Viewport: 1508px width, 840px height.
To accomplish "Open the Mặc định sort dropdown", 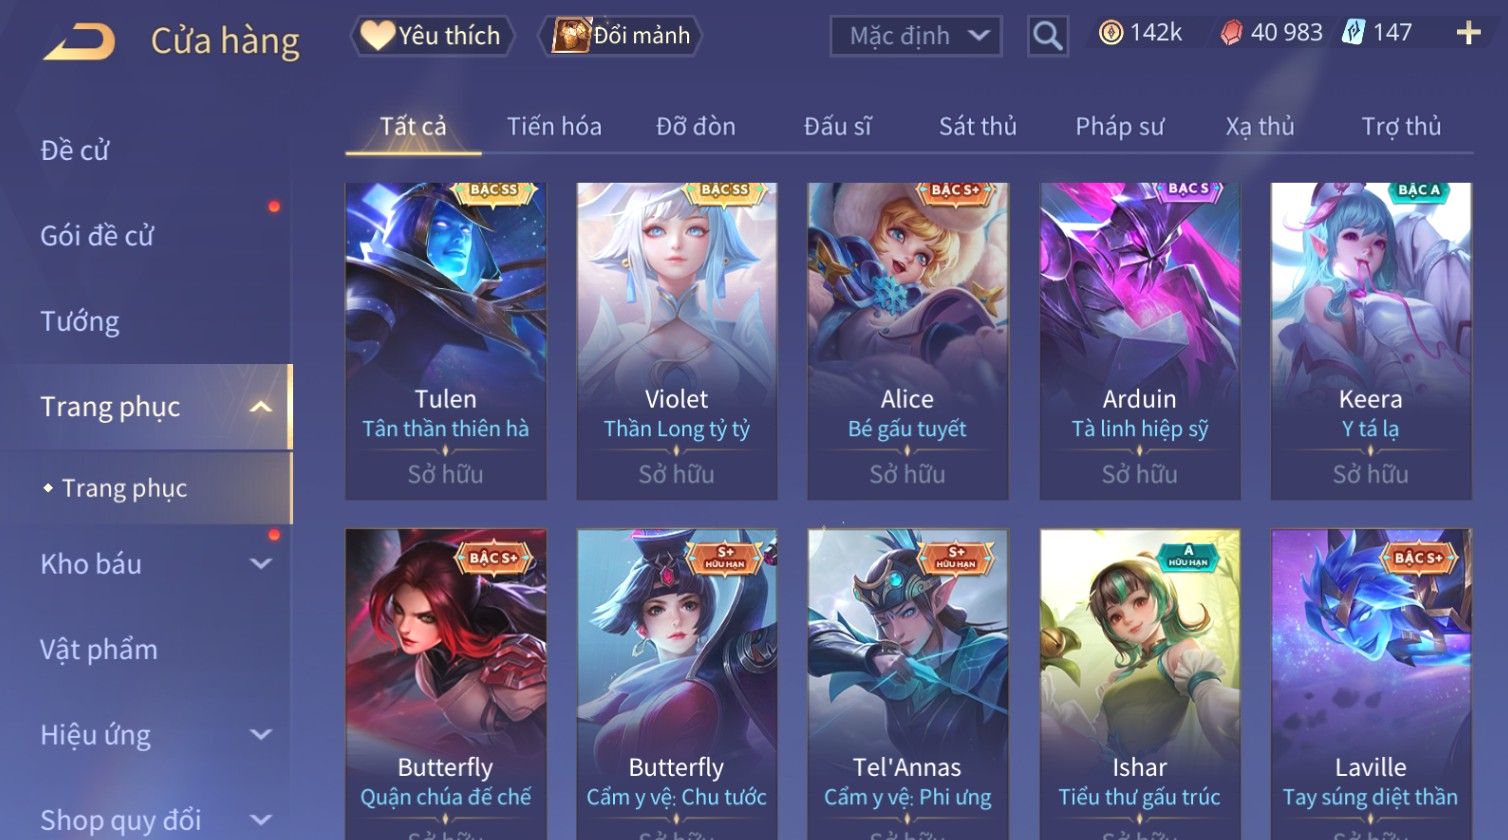I will click(915, 36).
